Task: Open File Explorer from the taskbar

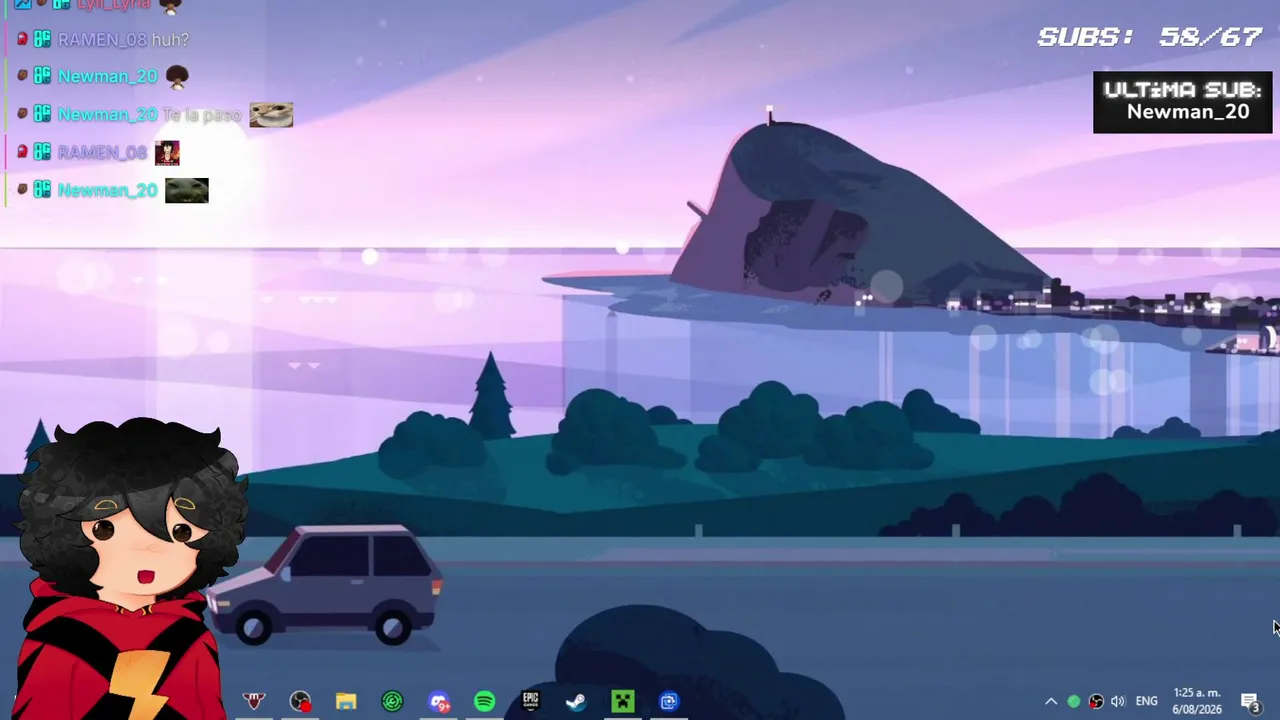Action: [346, 701]
